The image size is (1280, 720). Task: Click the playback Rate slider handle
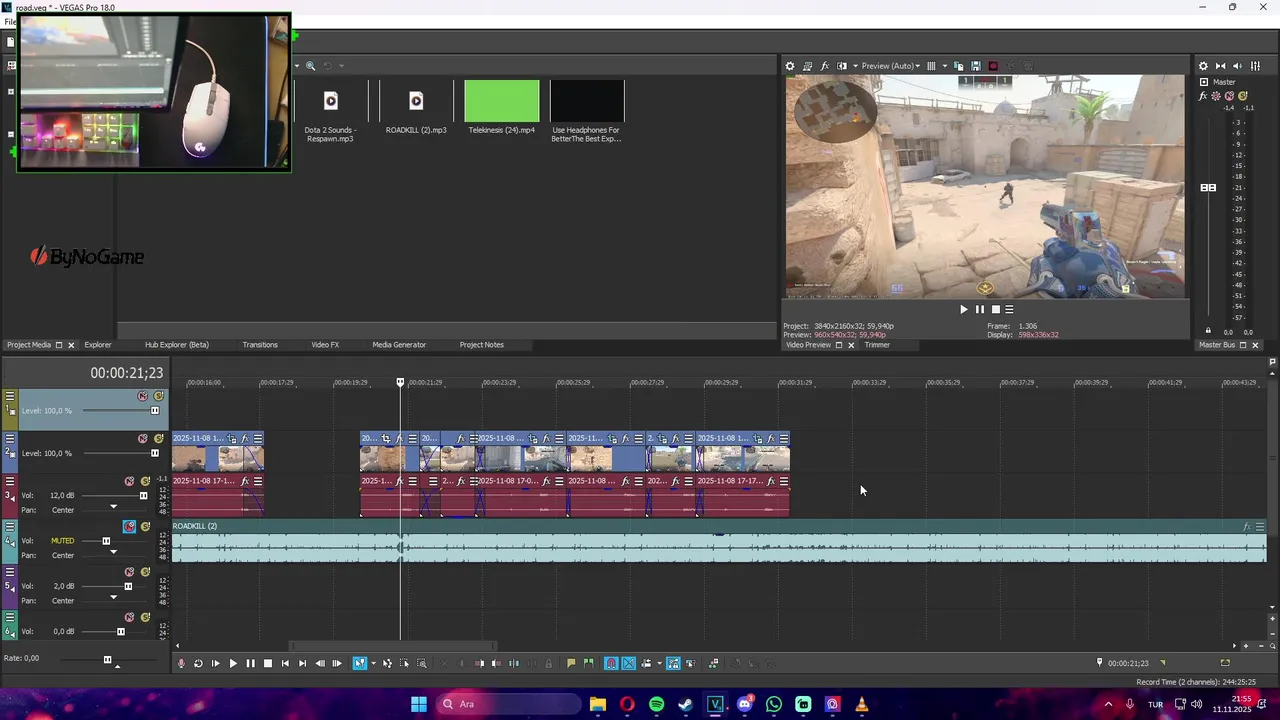coord(108,659)
